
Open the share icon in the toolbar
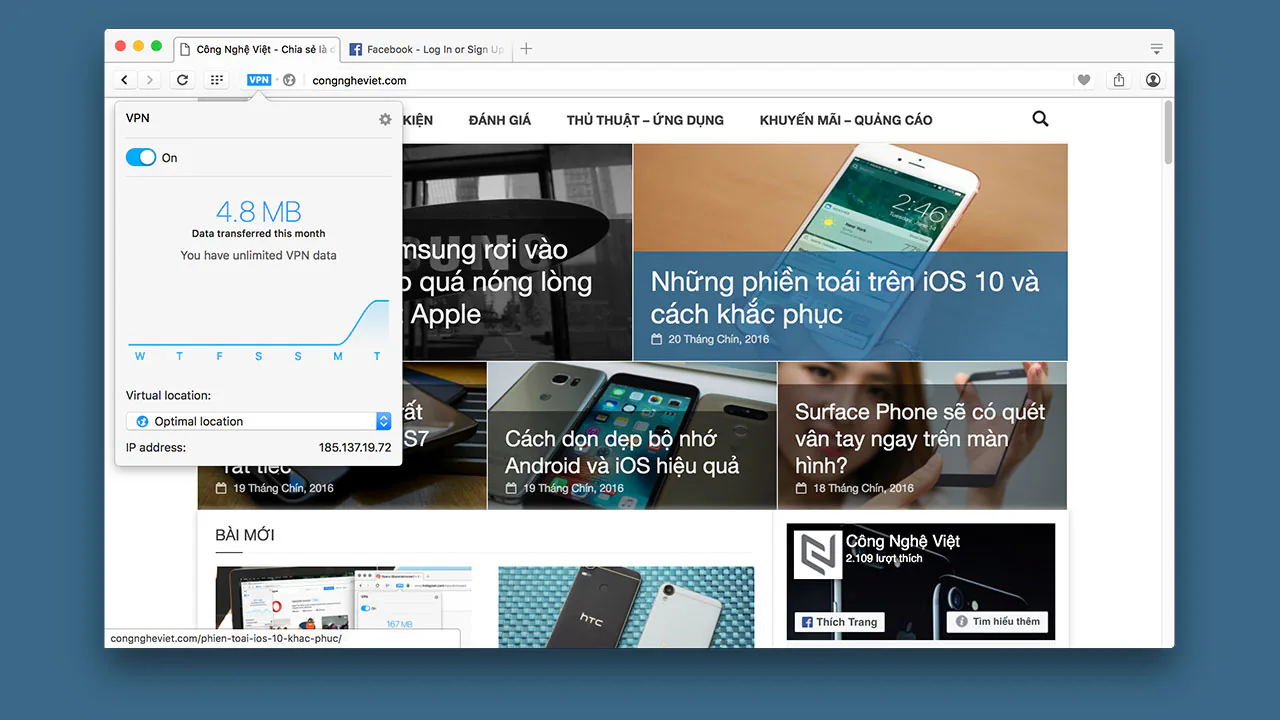point(1119,80)
